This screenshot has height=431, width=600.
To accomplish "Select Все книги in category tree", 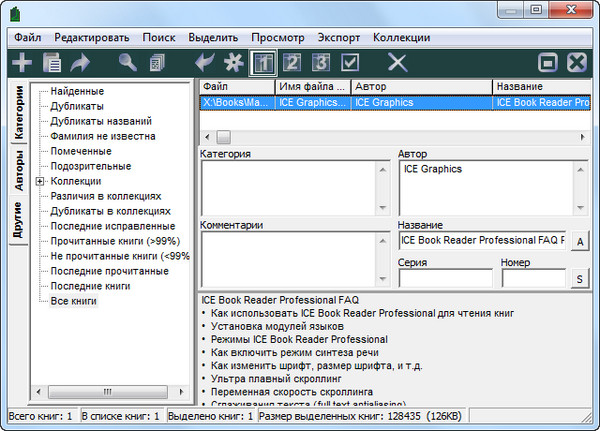I will tap(73, 301).
